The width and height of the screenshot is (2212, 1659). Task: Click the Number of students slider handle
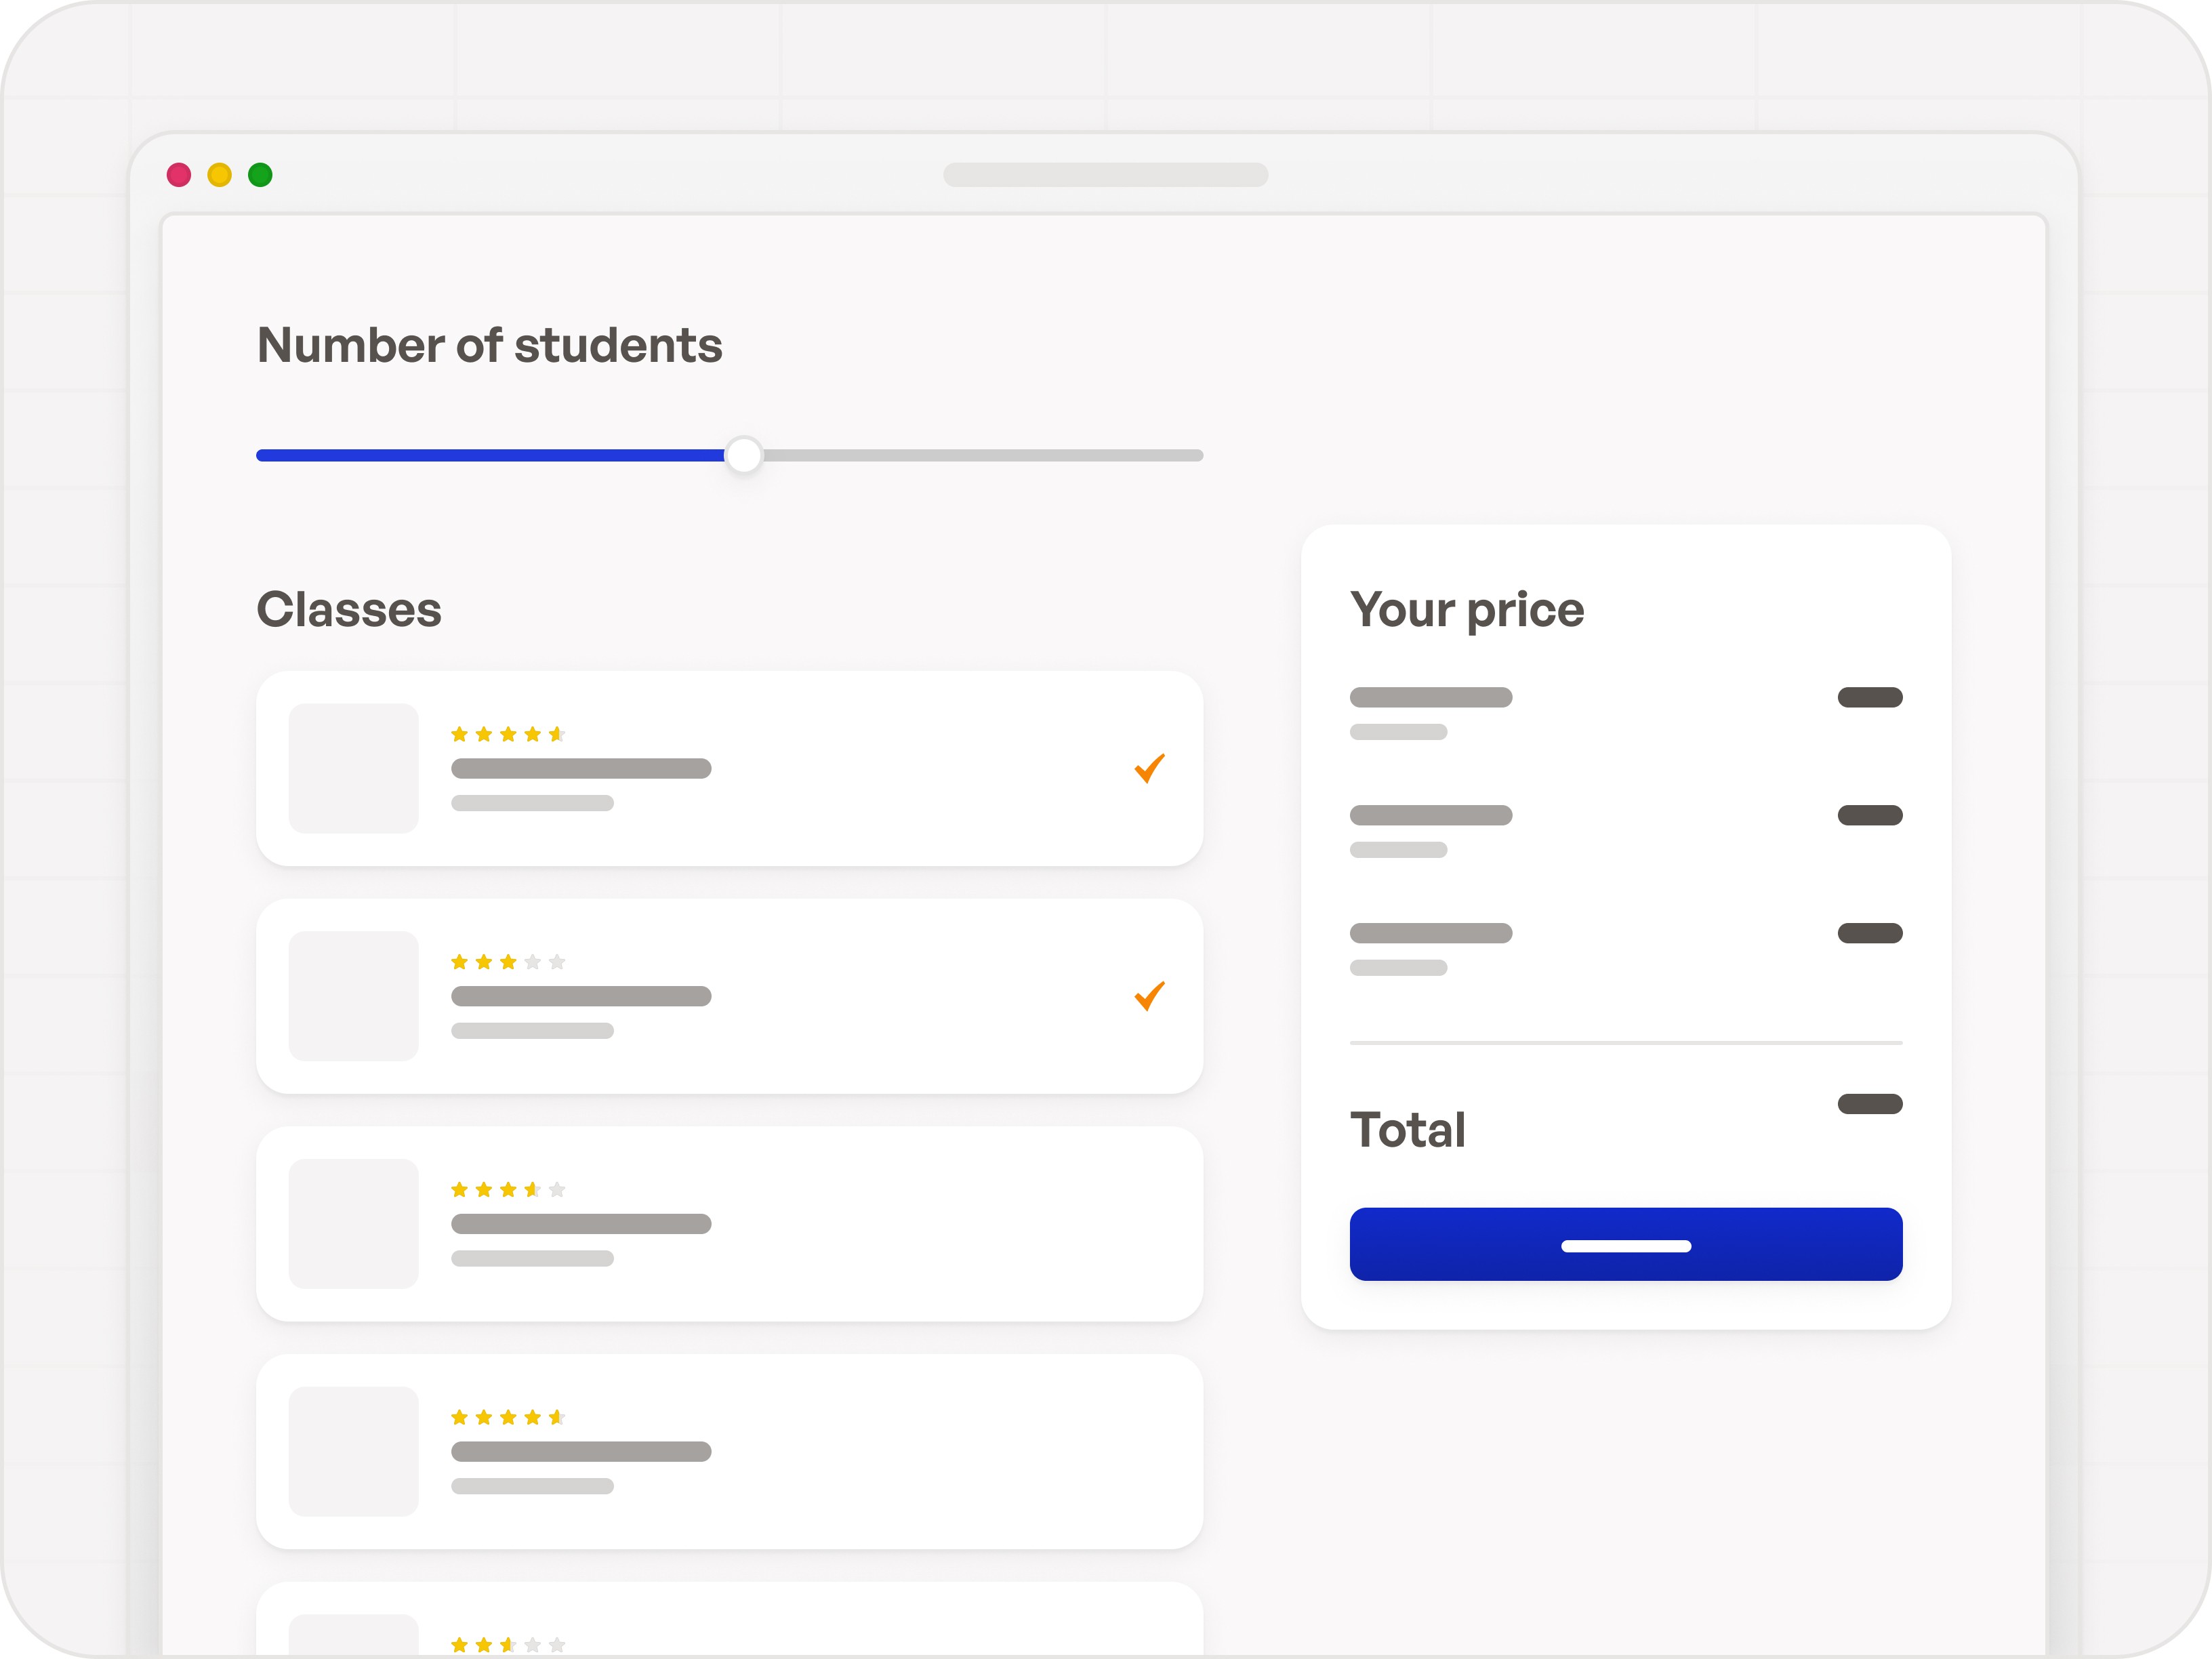(743, 455)
